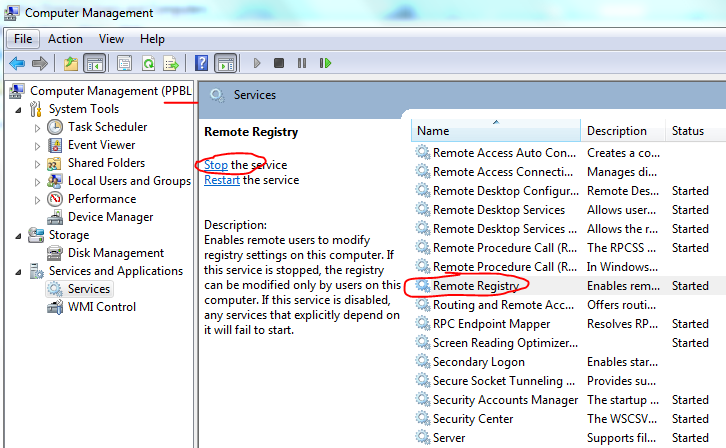The width and height of the screenshot is (726, 448).
Task: Click gear icon beside Remote Registry row
Action: coord(422,286)
